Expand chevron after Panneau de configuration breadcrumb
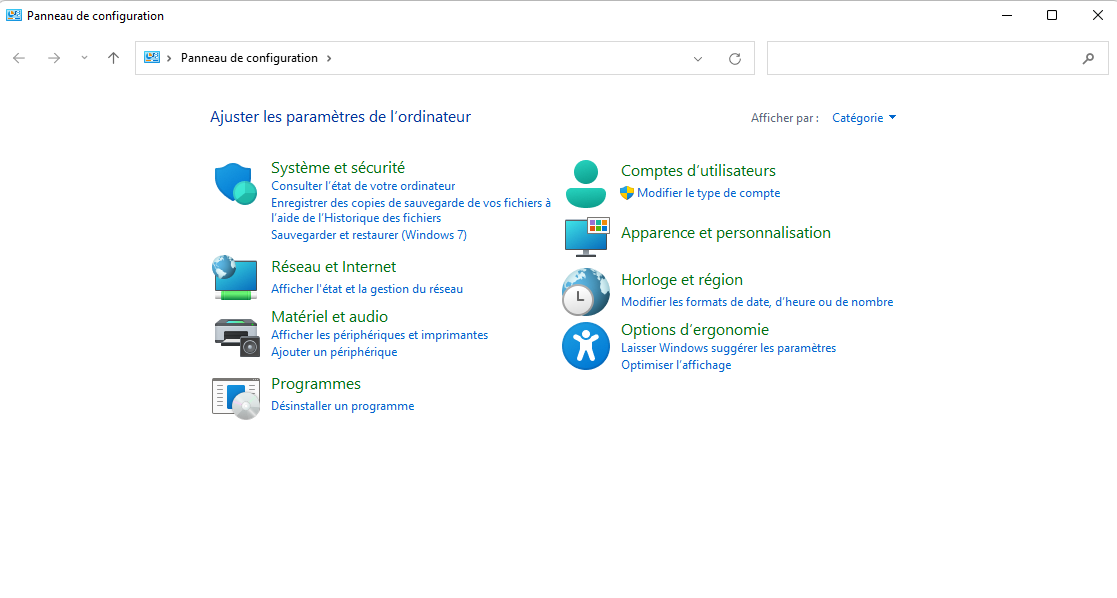The height and width of the screenshot is (598, 1117). click(329, 58)
